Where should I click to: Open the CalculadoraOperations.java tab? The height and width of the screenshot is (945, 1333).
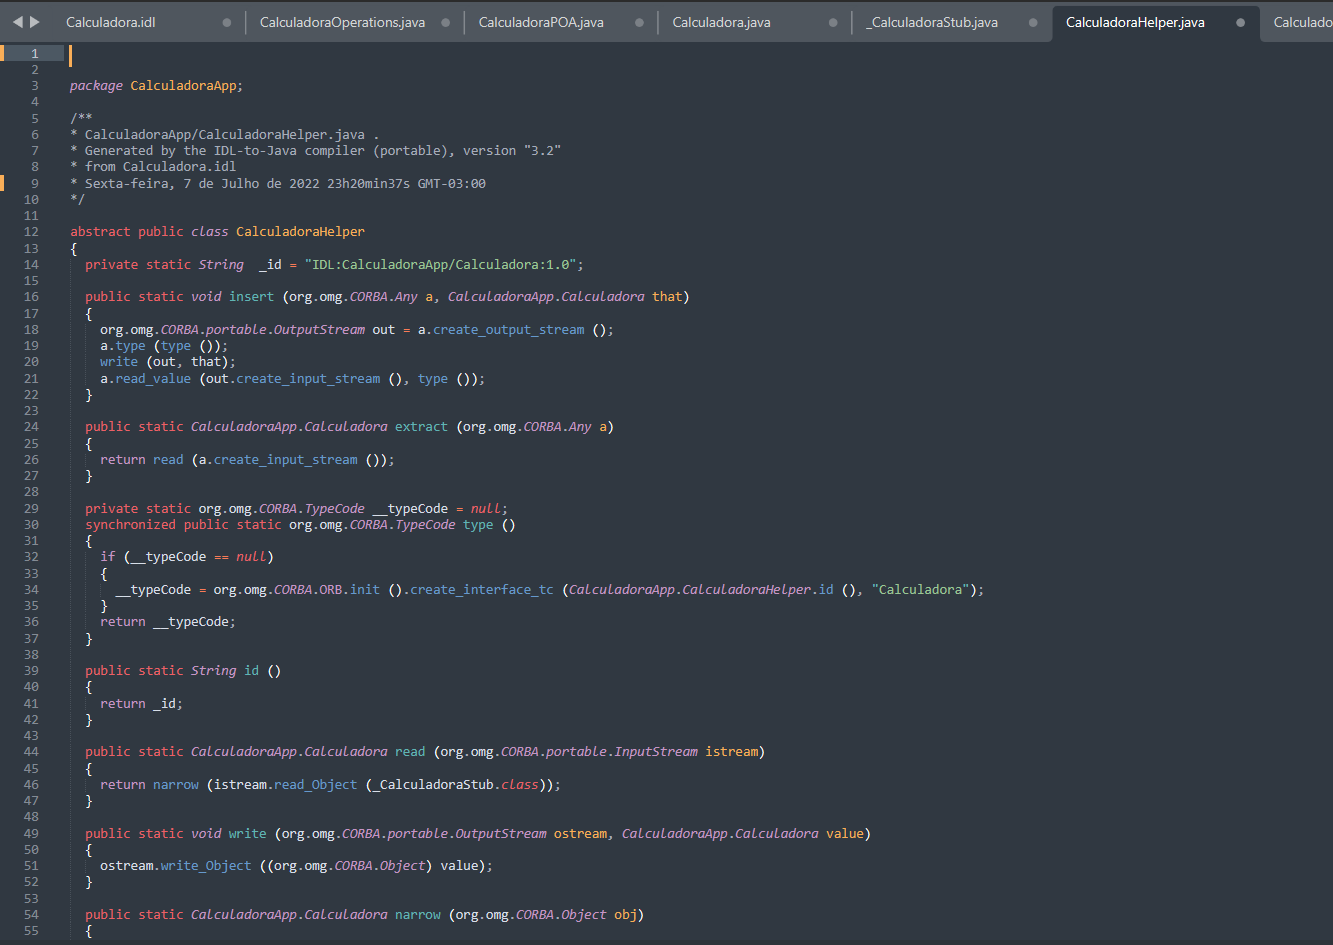tap(342, 22)
